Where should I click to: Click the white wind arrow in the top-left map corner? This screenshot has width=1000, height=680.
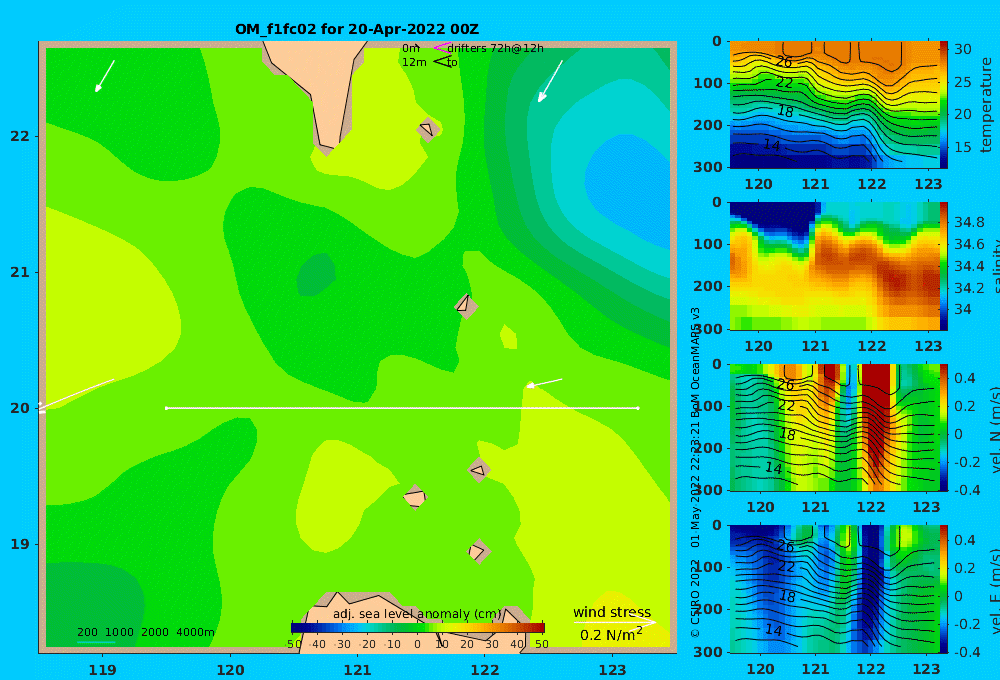(x=105, y=76)
